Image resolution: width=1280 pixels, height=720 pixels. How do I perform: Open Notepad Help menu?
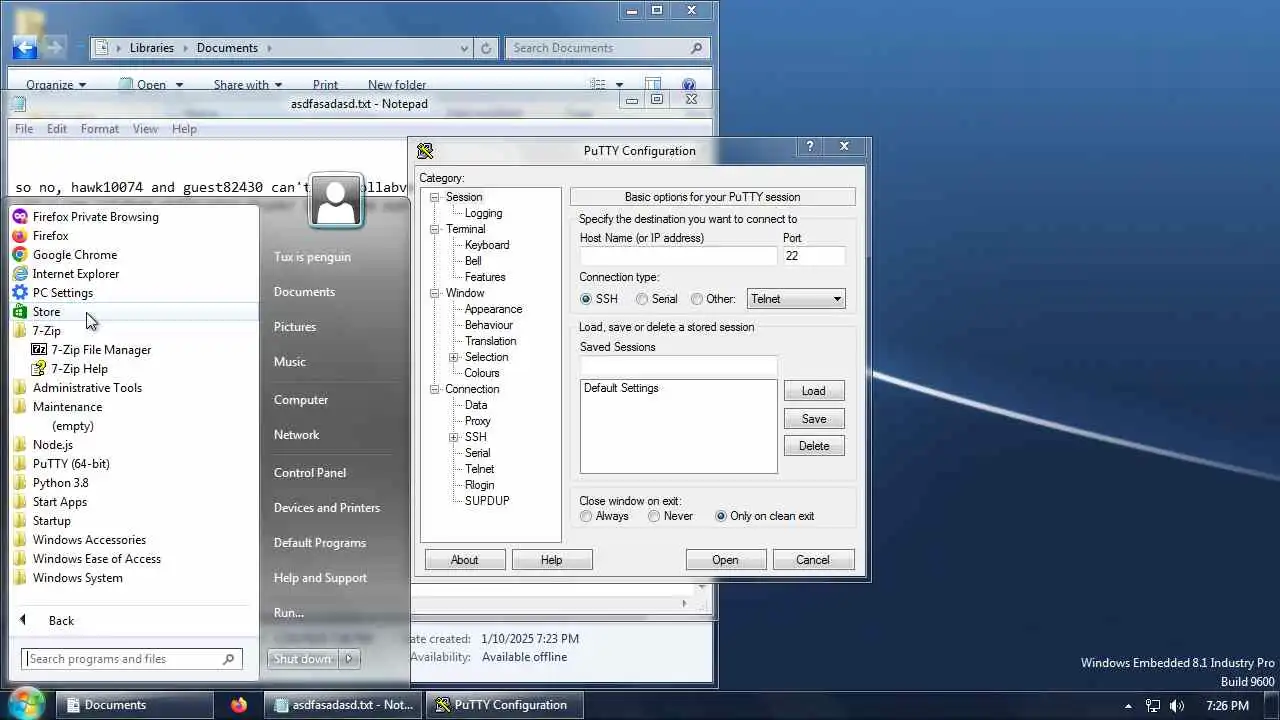coord(184,129)
